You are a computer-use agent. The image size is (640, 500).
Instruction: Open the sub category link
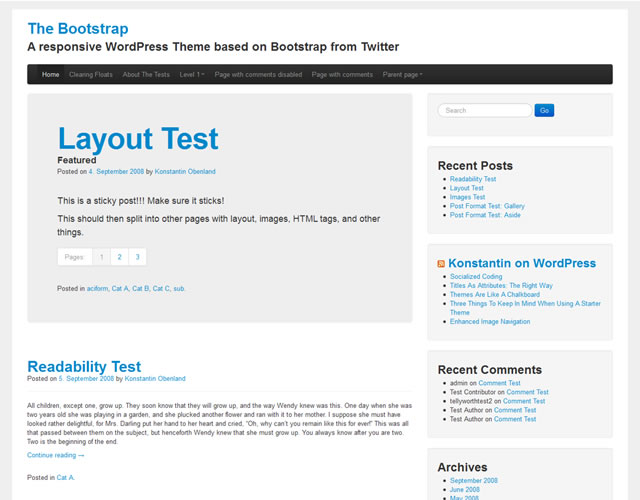(x=179, y=289)
